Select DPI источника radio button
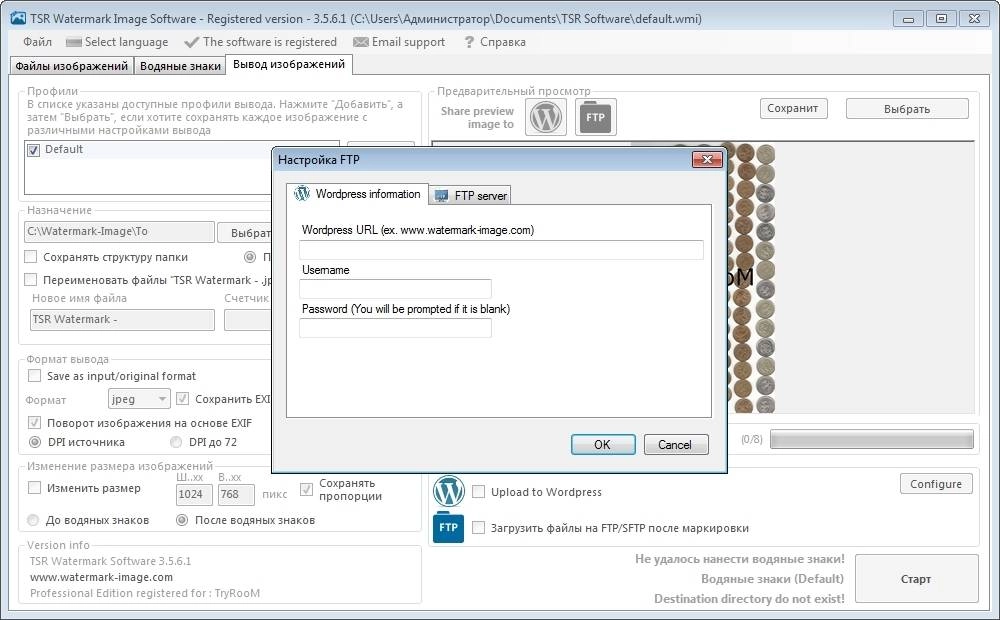1000x620 pixels. pos(35,442)
